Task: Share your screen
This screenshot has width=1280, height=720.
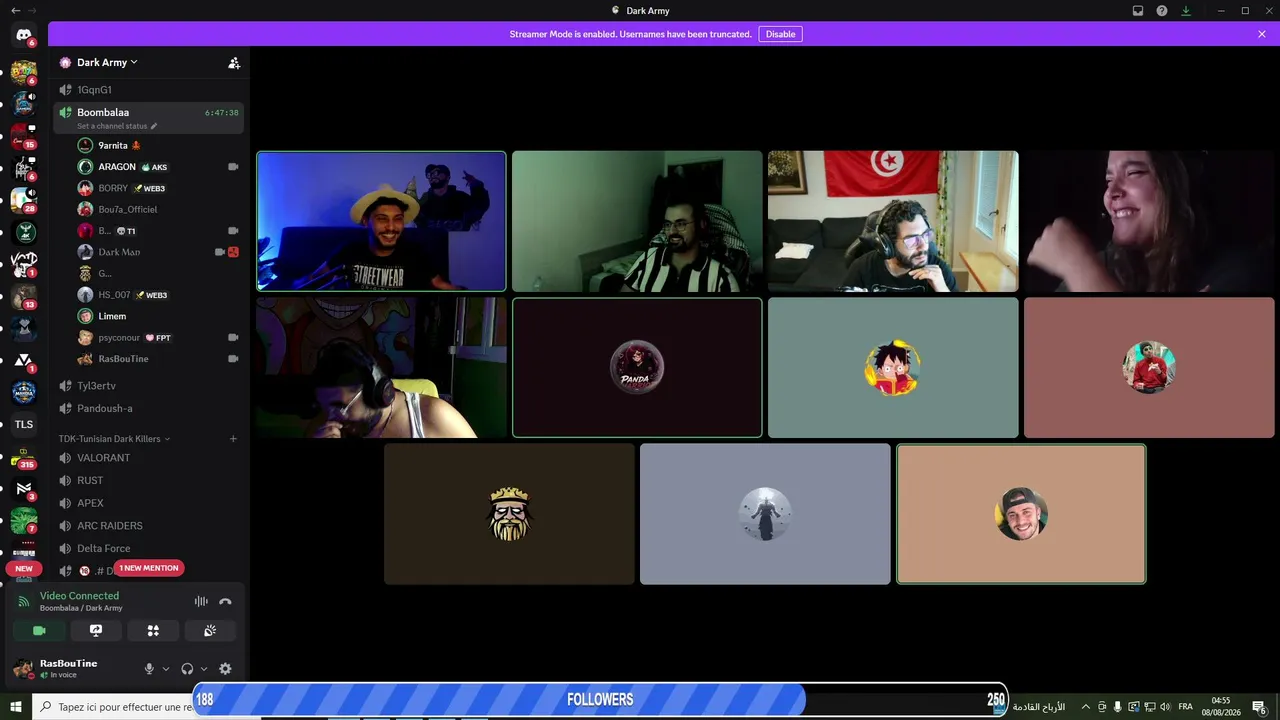Action: tap(96, 631)
